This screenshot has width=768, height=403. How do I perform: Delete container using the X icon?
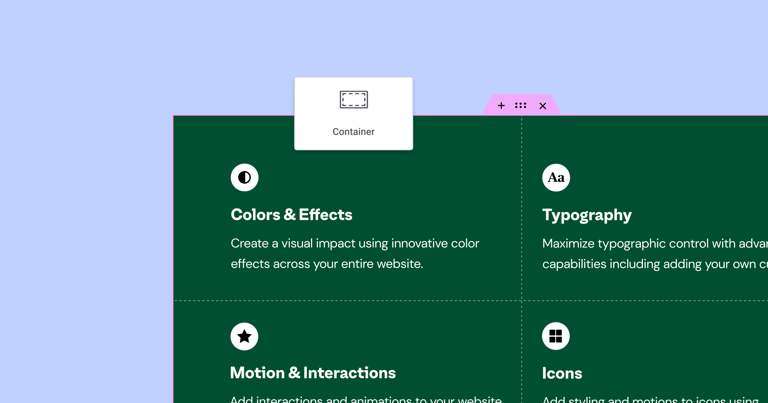(x=543, y=106)
